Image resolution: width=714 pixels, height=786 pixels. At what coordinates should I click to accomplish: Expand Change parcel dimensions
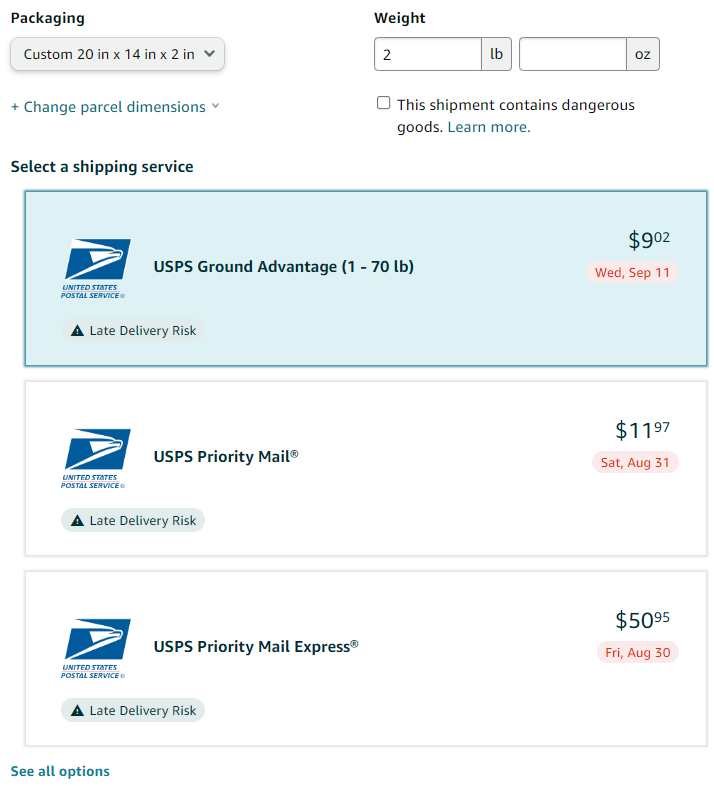[x=115, y=107]
